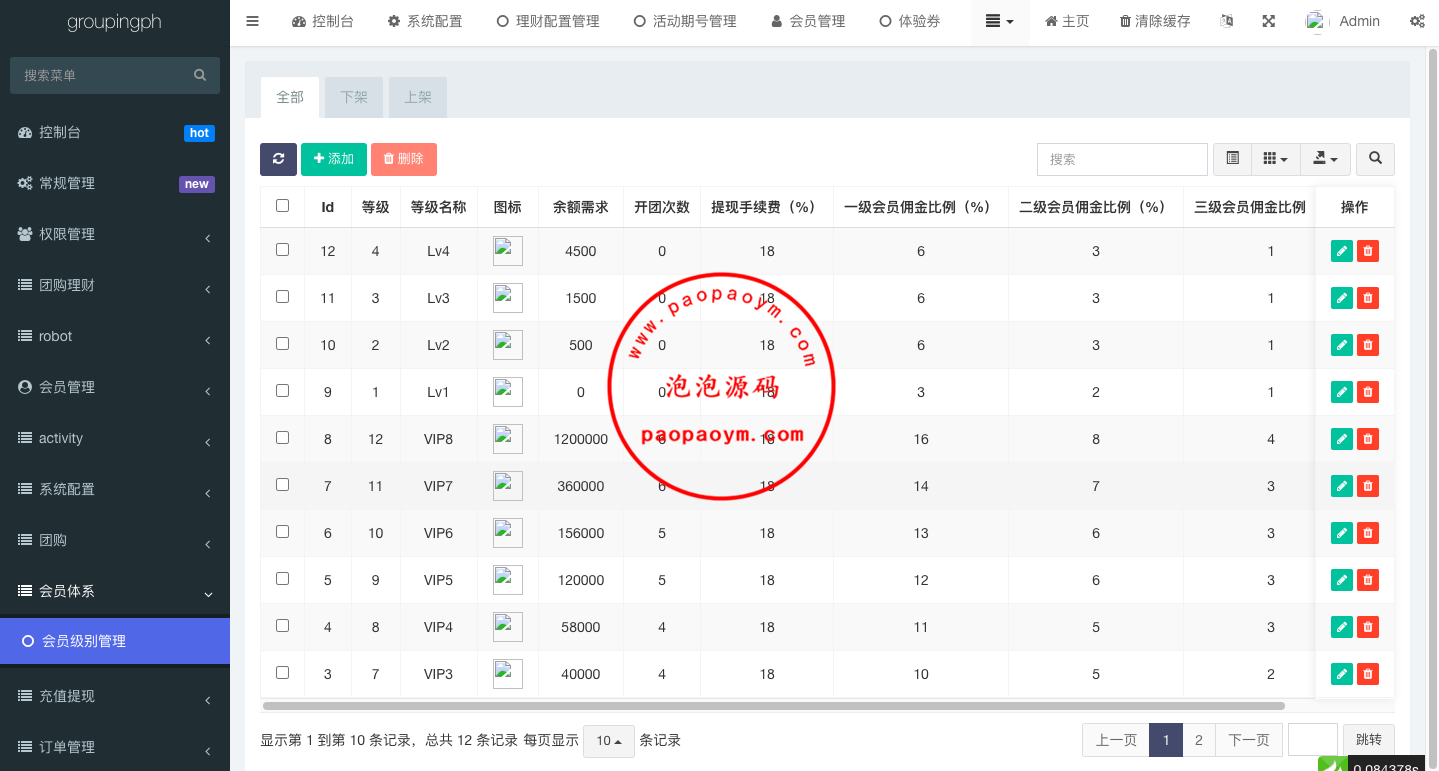Viewport: 1439px width, 771px height.
Task: Open the 会员管理 top navigation tab
Action: (x=808, y=21)
